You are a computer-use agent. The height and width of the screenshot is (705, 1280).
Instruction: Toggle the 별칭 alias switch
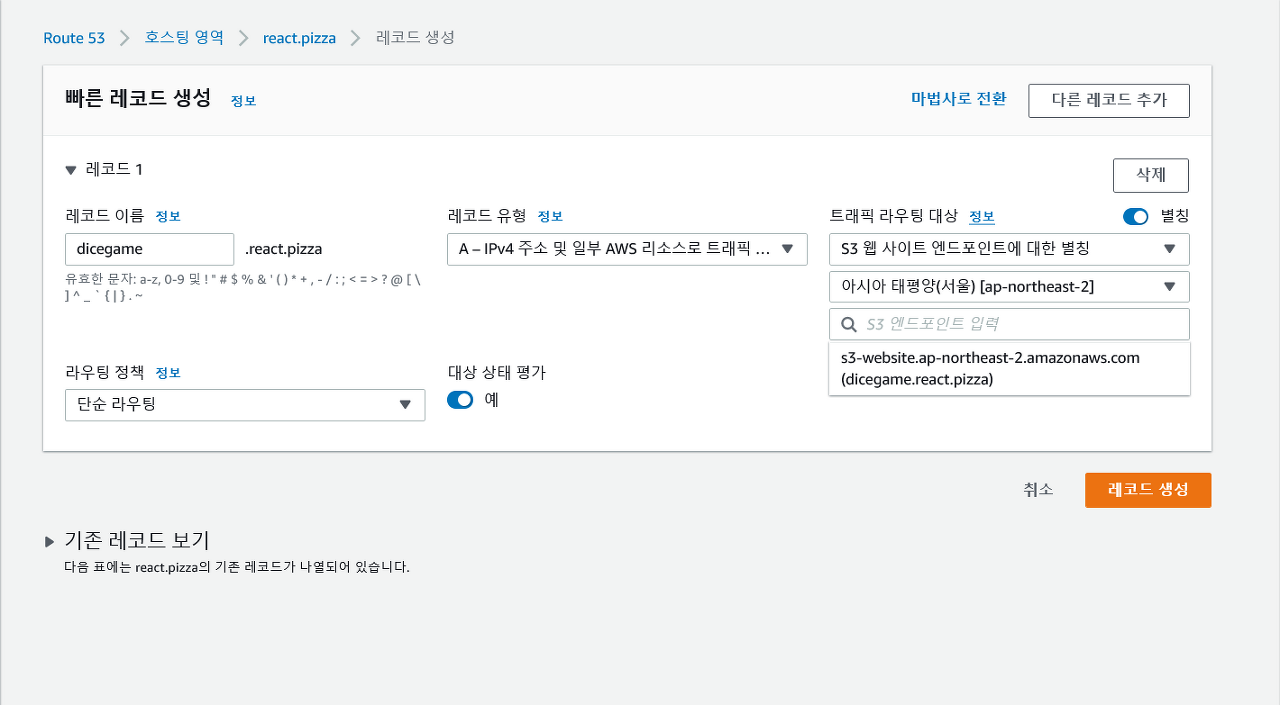1136,216
